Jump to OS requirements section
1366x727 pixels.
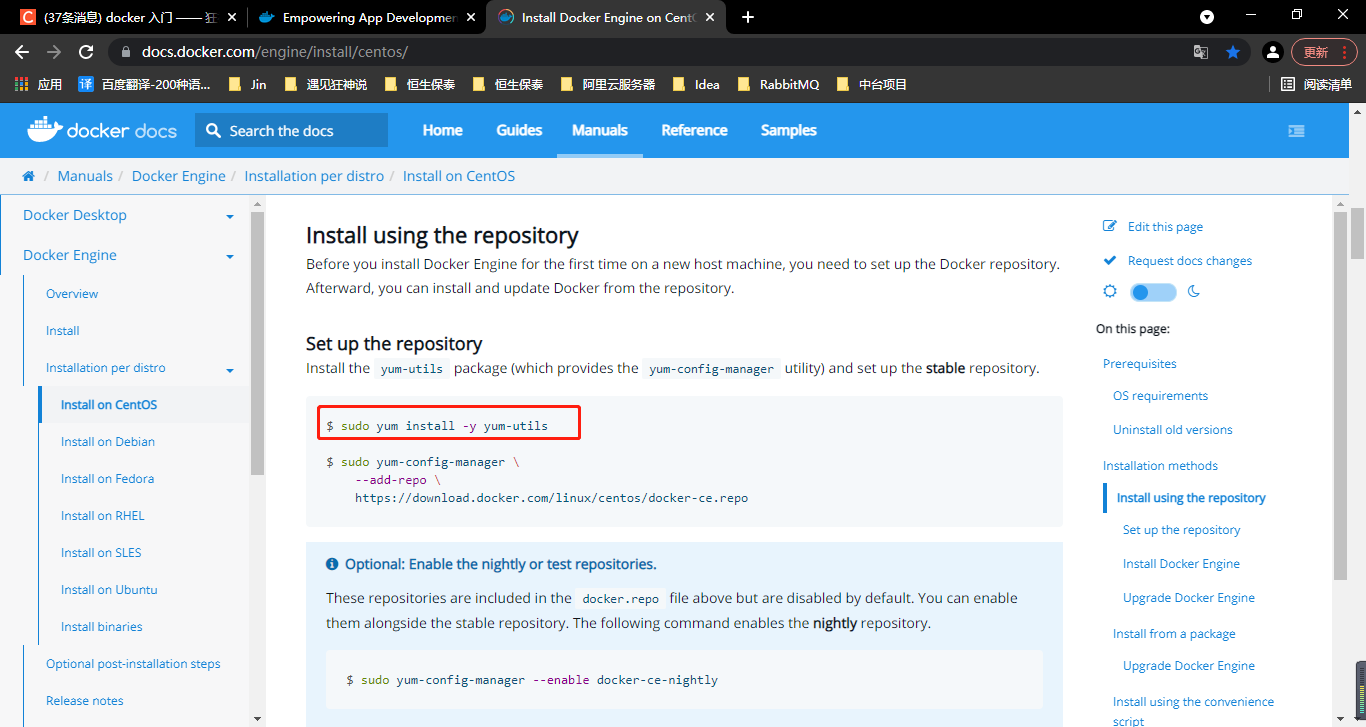coord(1160,396)
